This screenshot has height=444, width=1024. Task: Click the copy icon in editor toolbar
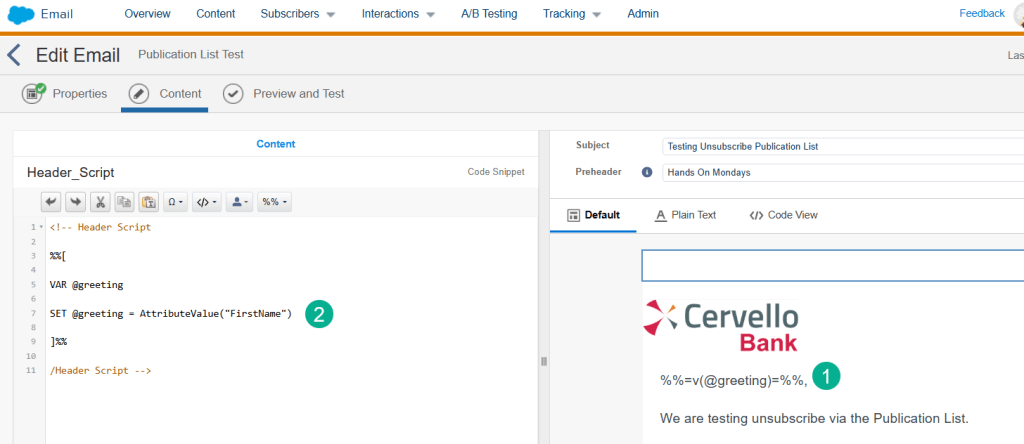coord(124,202)
